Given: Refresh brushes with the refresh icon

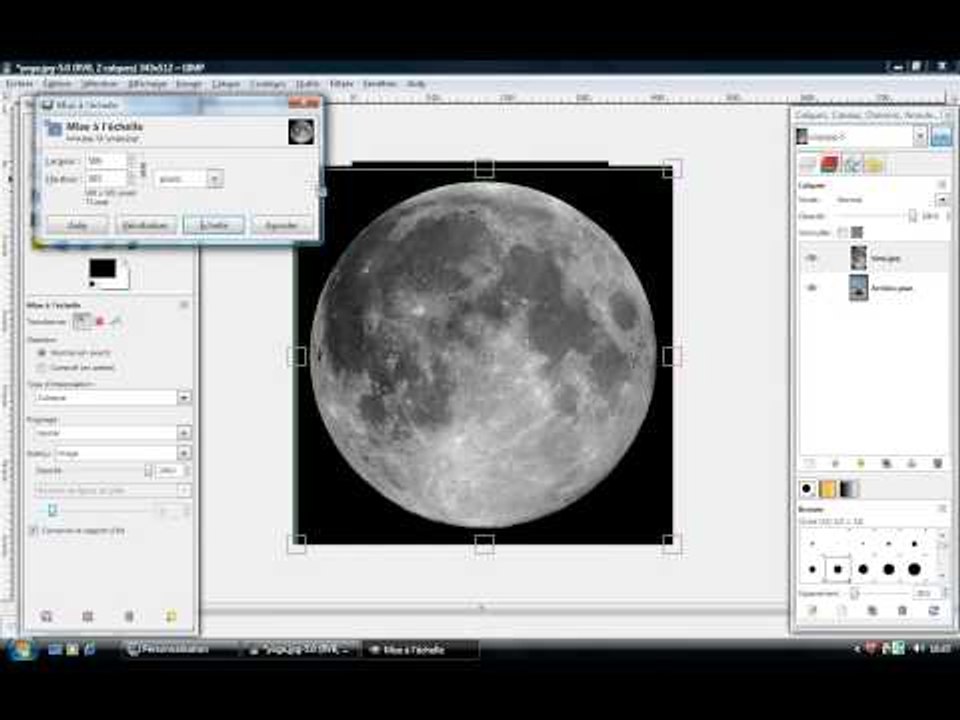Looking at the screenshot, I should 934,610.
